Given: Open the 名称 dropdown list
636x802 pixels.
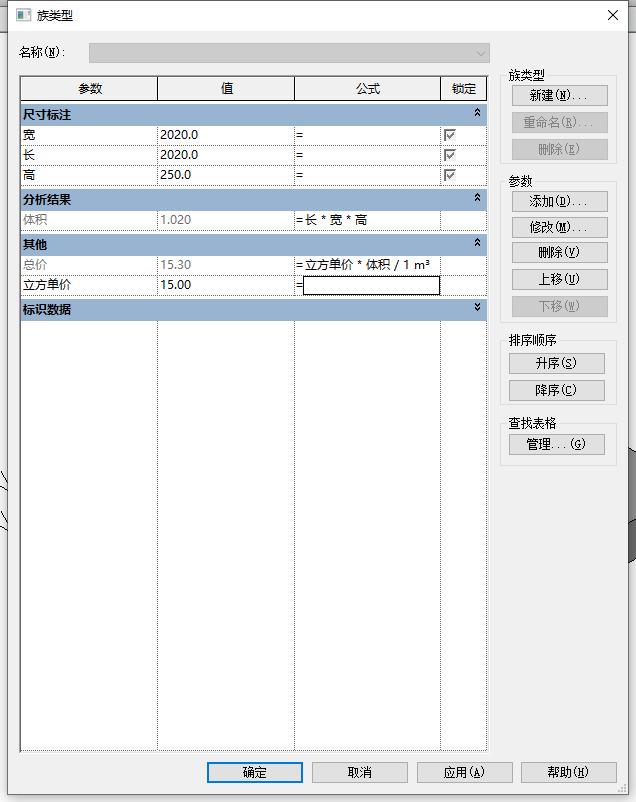Looking at the screenshot, I should pyautogui.click(x=480, y=53).
